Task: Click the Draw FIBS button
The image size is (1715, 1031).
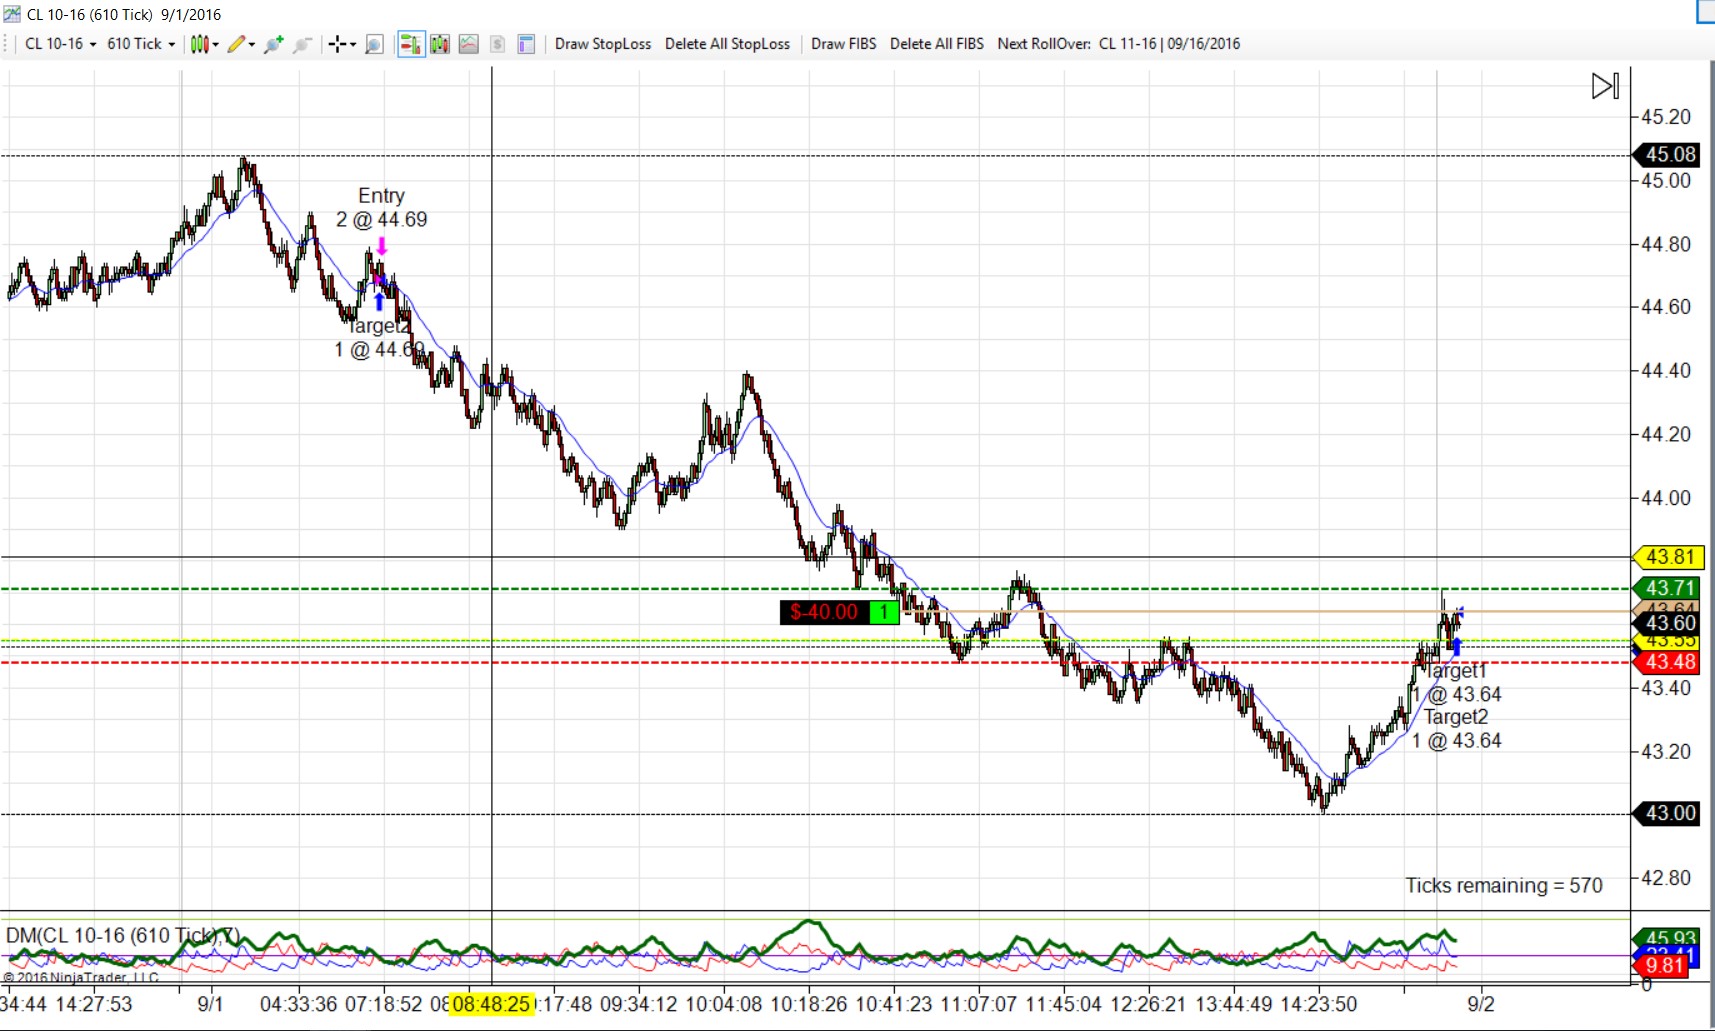Action: [843, 44]
